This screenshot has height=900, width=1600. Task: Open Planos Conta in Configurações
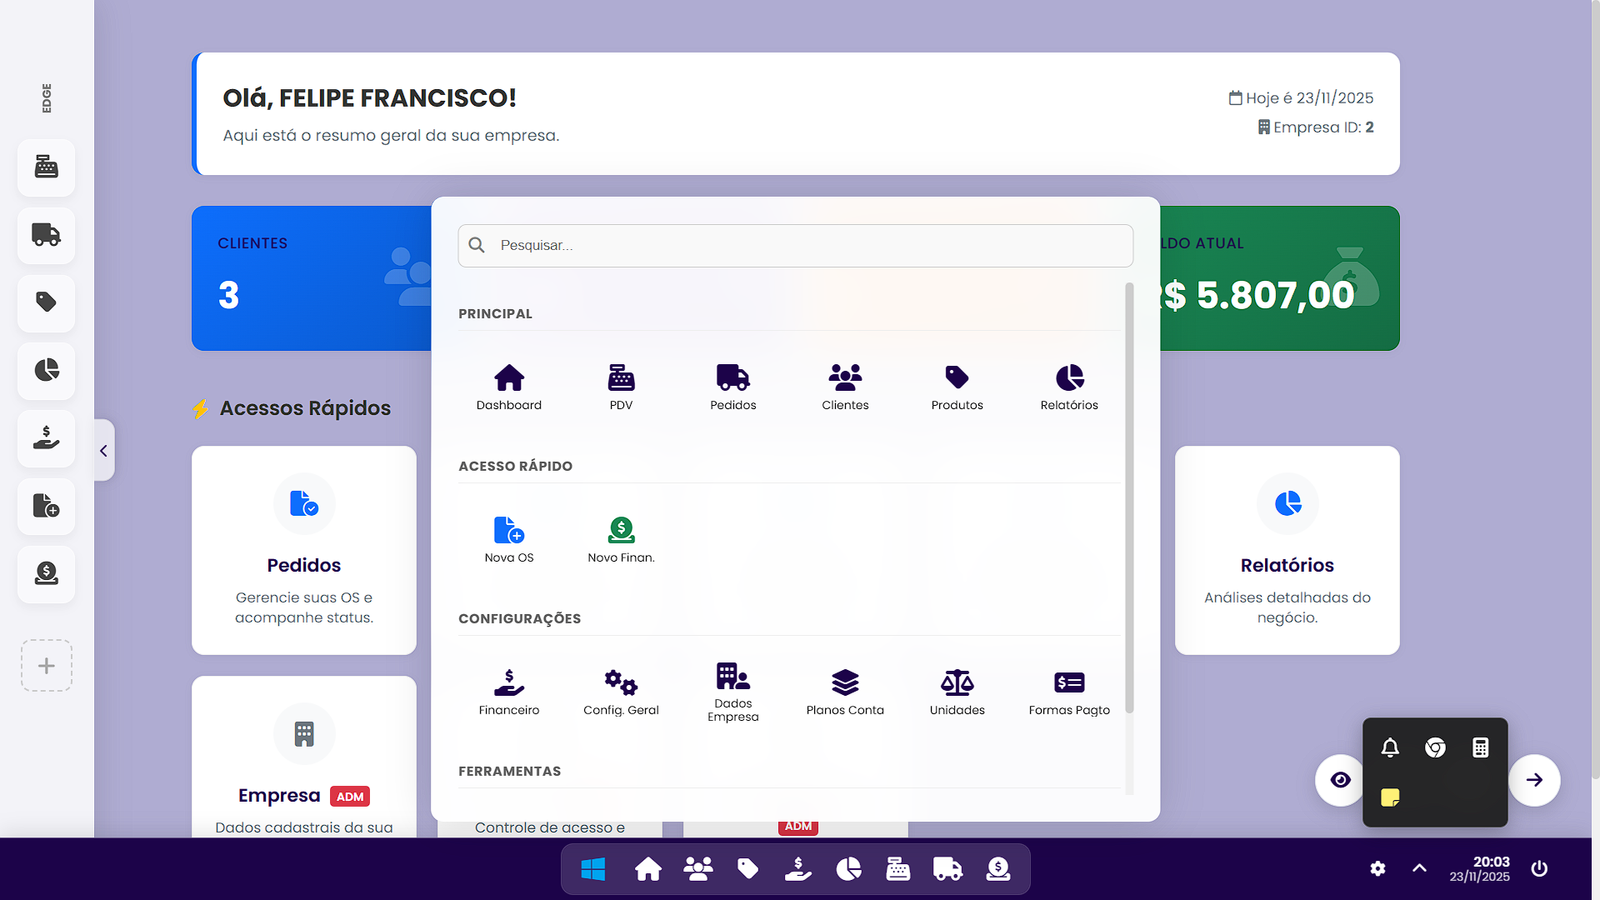pyautogui.click(x=845, y=692)
